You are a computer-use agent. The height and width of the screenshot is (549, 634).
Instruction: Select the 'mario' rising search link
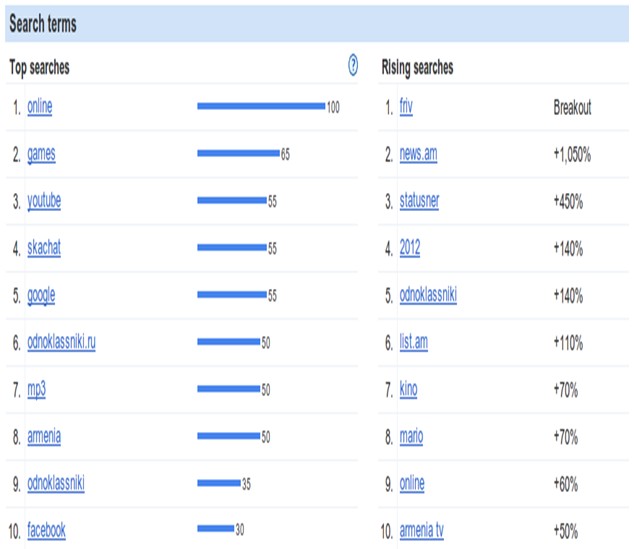(411, 436)
